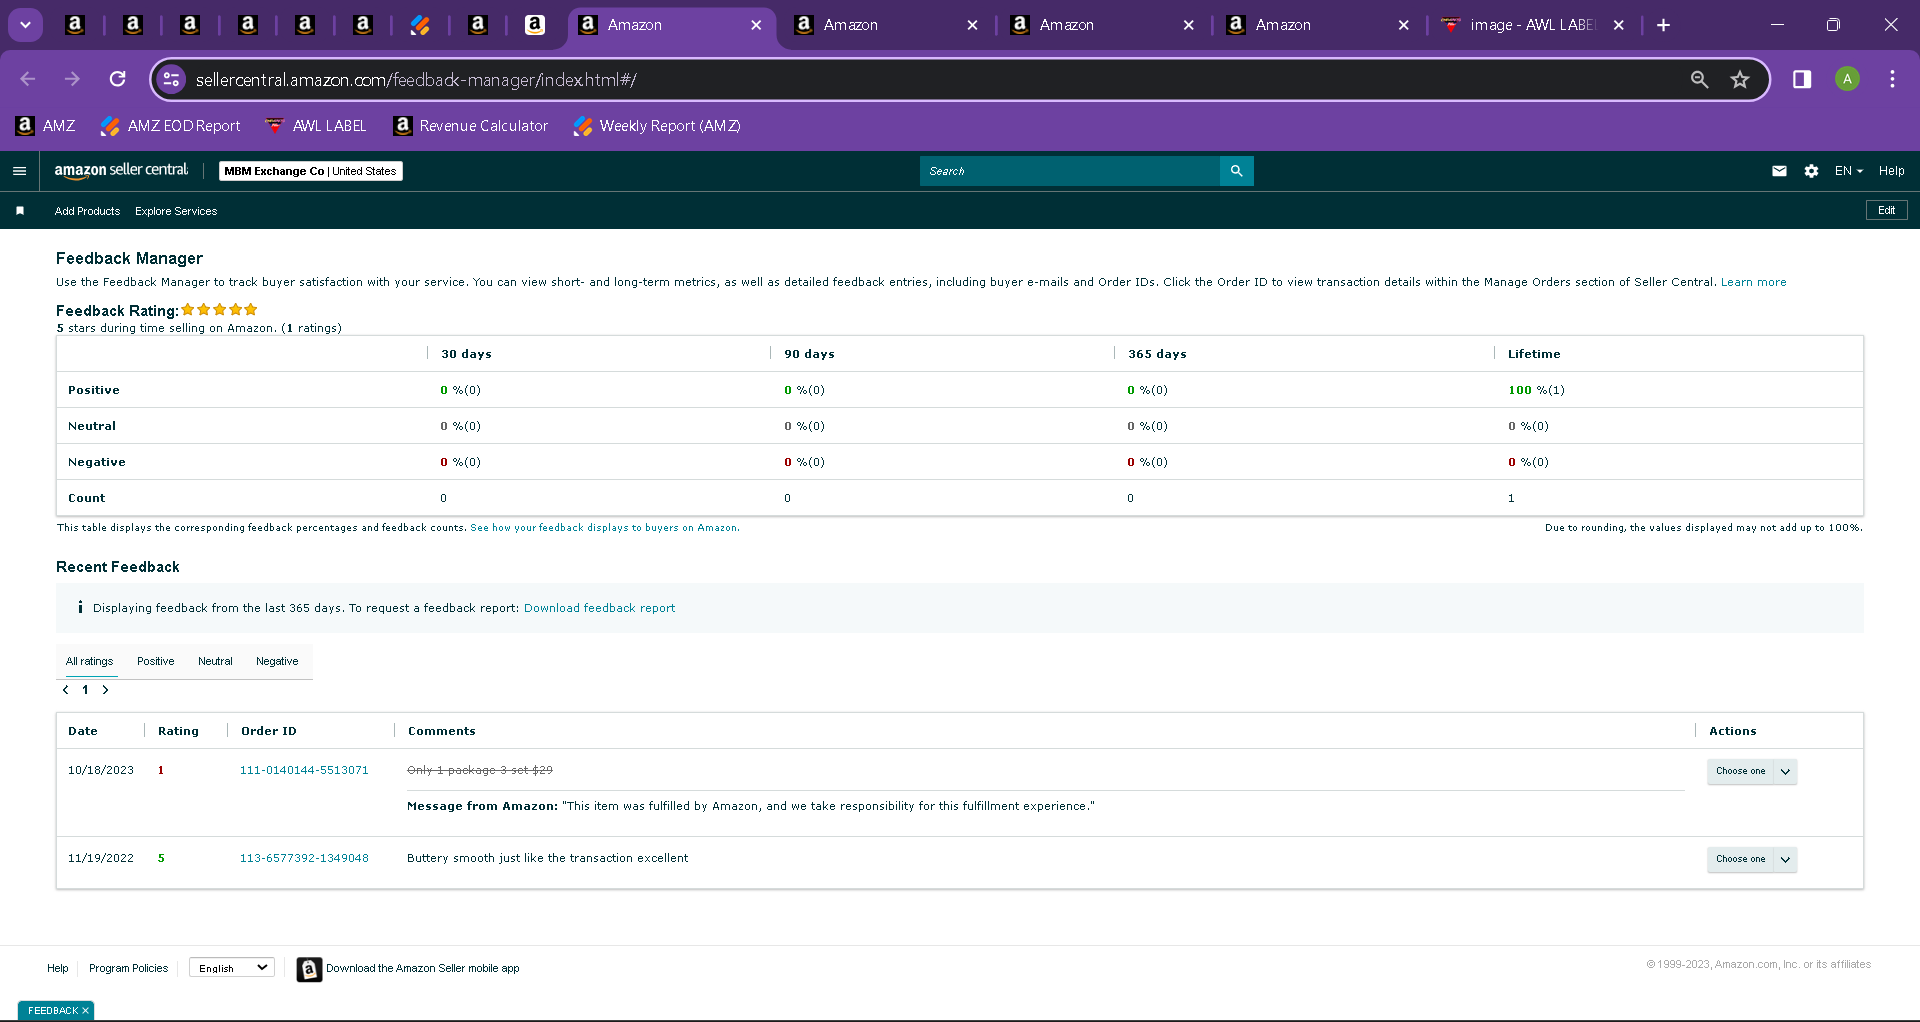Follow the Learn more link
The height and width of the screenshot is (1022, 1920).
pyautogui.click(x=1753, y=282)
